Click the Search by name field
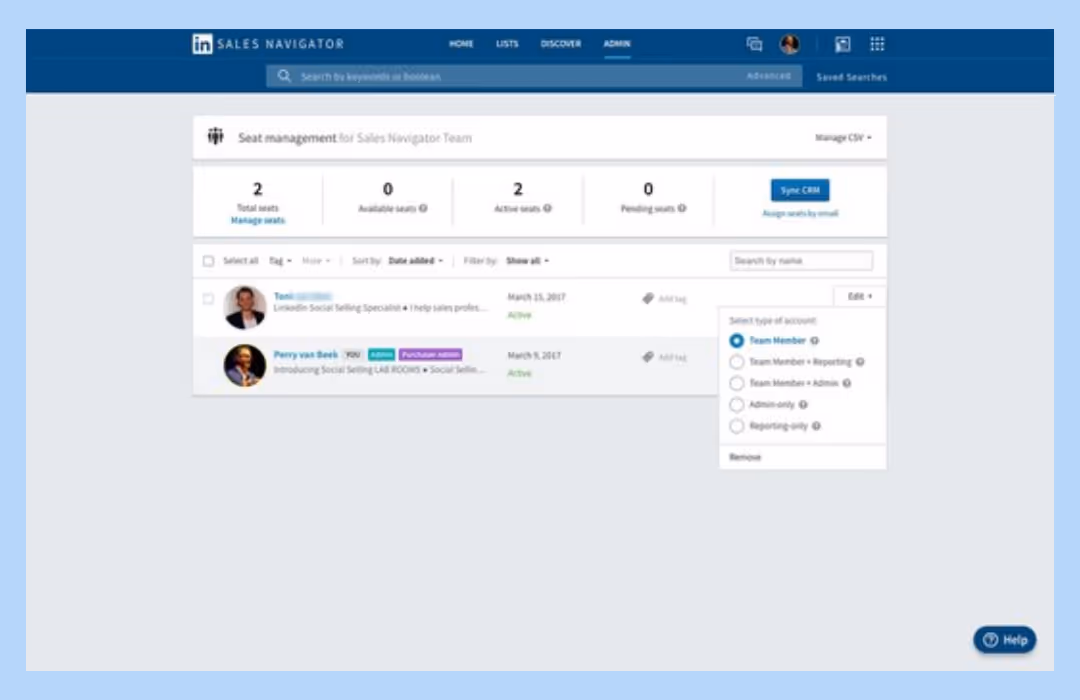The height and width of the screenshot is (700, 1080). pos(801,260)
